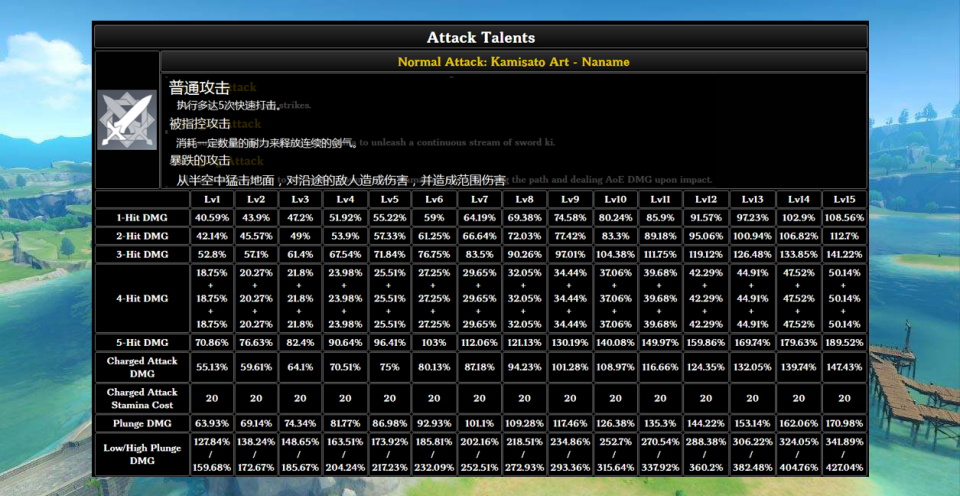
Task: Select the Lv10 column header
Action: tap(615, 200)
